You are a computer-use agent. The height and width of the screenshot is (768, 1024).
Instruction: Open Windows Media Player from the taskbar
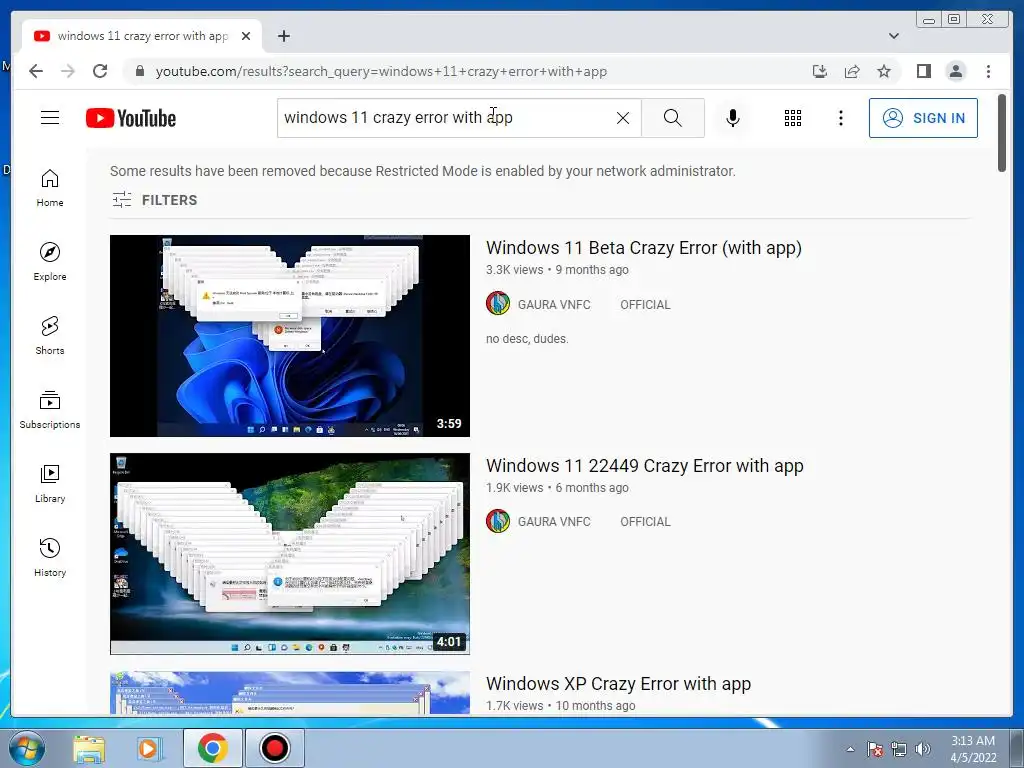[148, 748]
